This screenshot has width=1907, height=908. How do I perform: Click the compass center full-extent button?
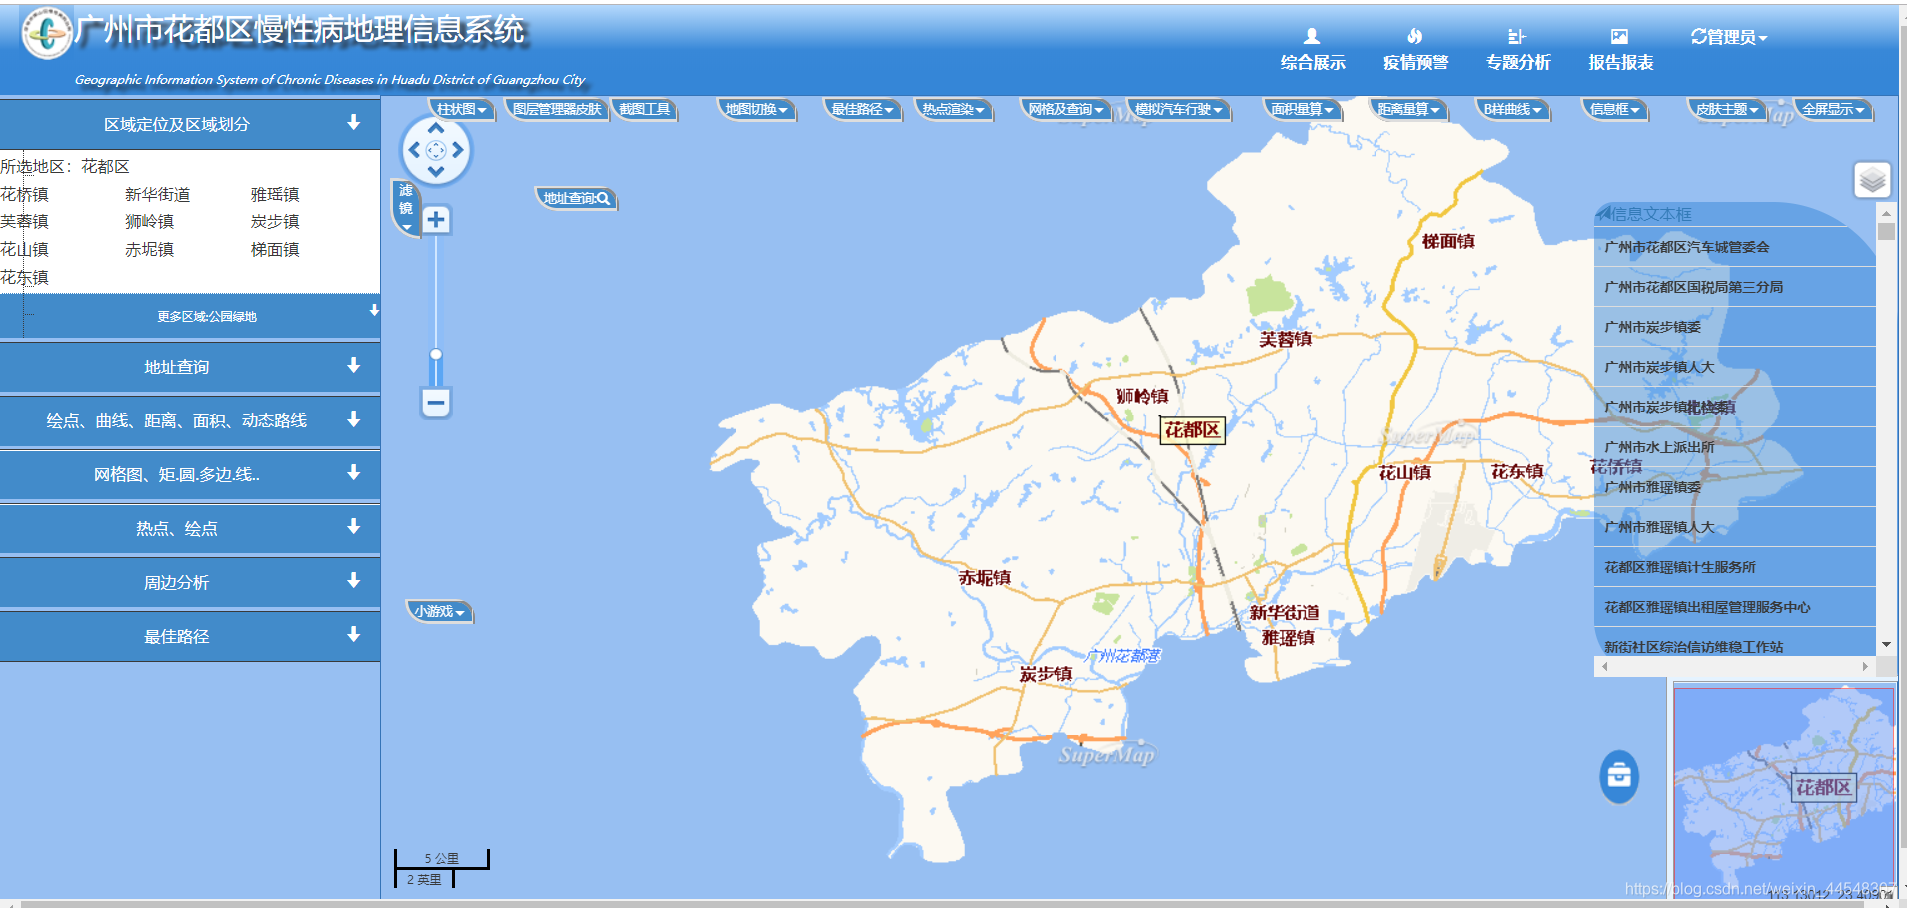coord(436,150)
